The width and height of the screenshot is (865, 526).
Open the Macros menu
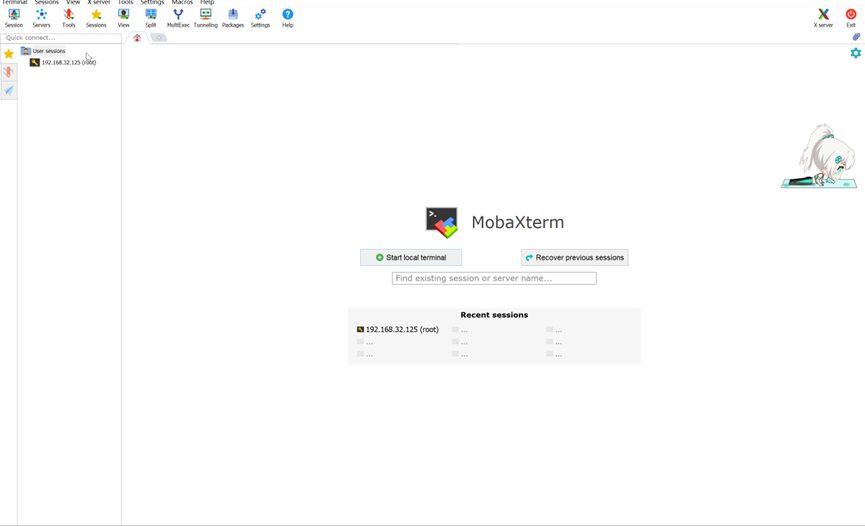coord(182,2)
